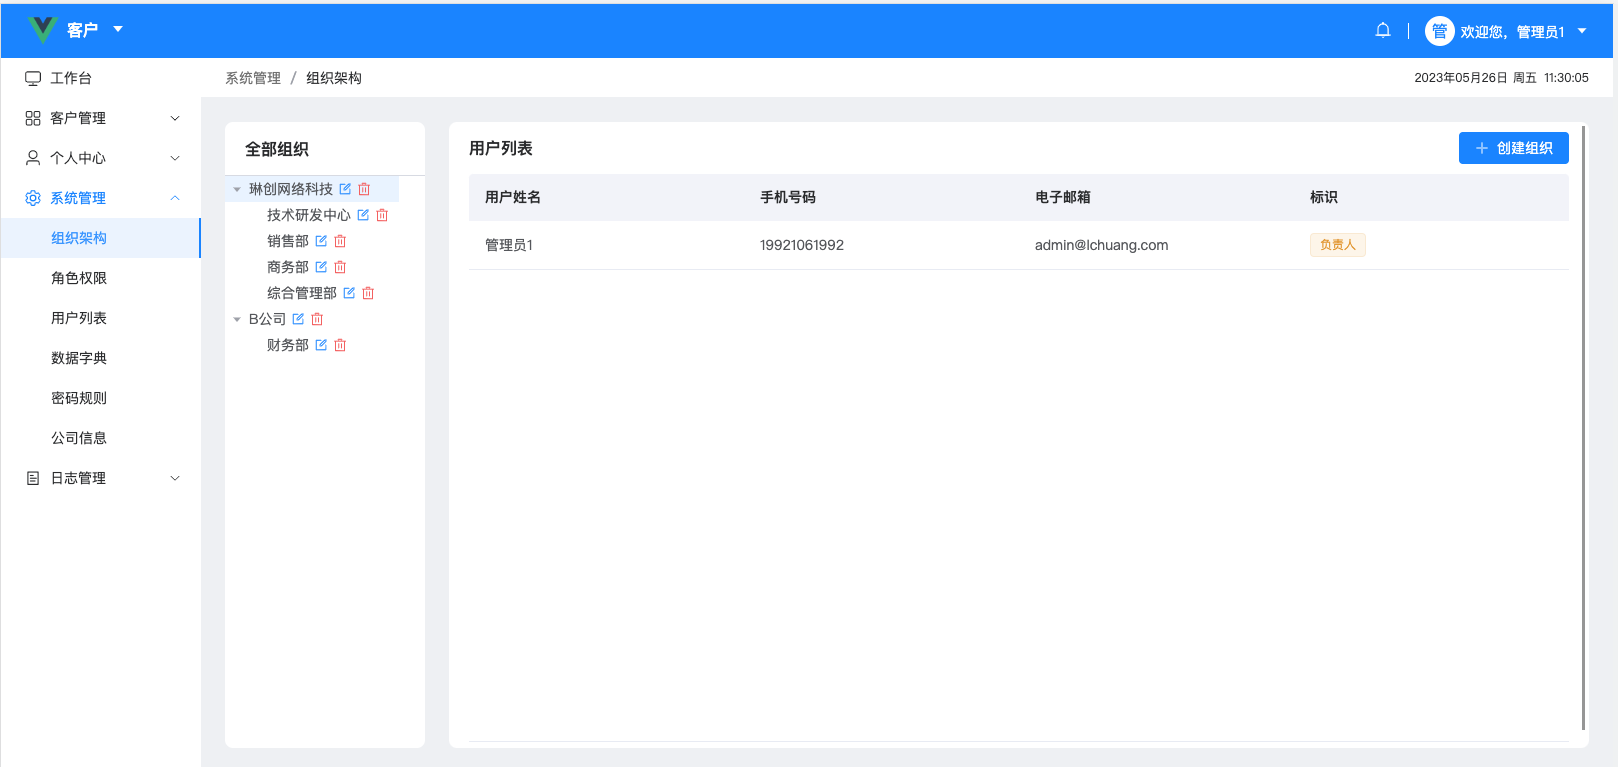Viewport: 1618px width, 767px height.
Task: Select 商务部 tree node
Action: click(288, 267)
